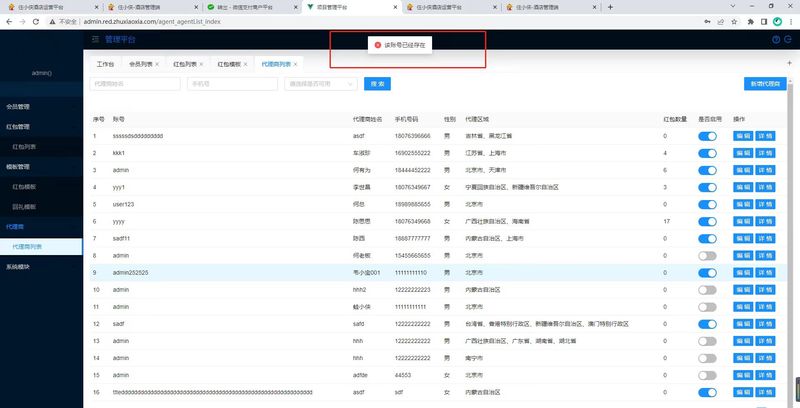Screen dimensions: 800x408
Task: Click browser forward arrow
Action: coord(22,22)
